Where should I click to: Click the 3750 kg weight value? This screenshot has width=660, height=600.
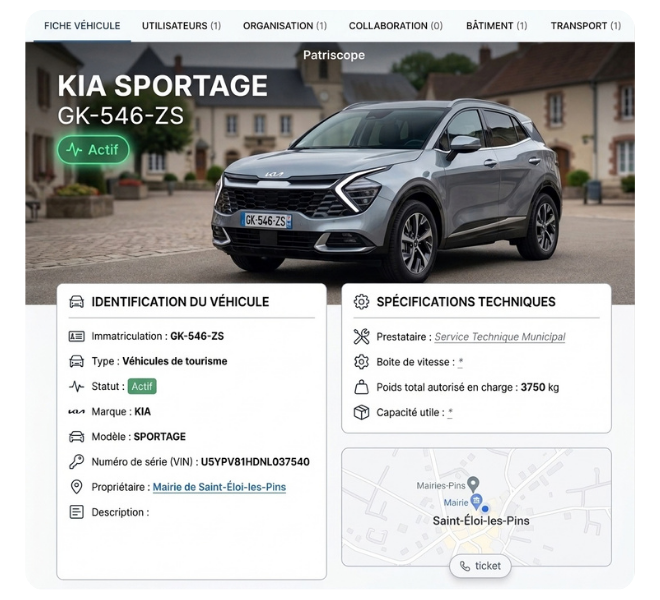point(540,387)
